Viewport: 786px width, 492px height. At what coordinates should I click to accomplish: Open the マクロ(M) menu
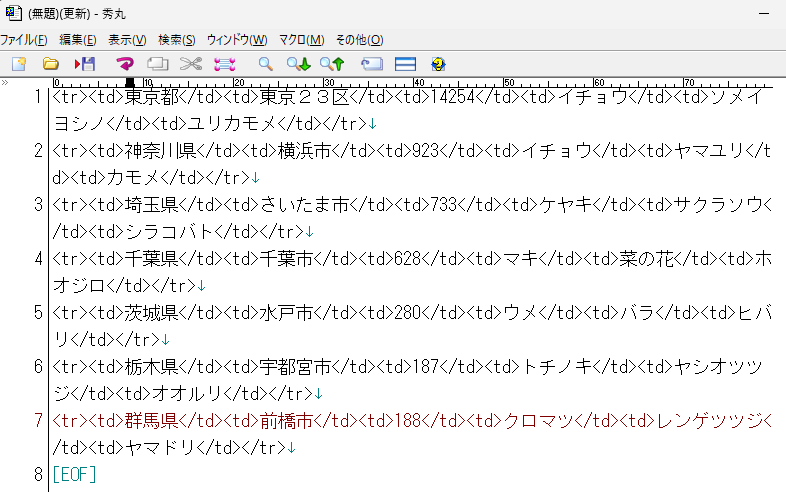[301, 40]
